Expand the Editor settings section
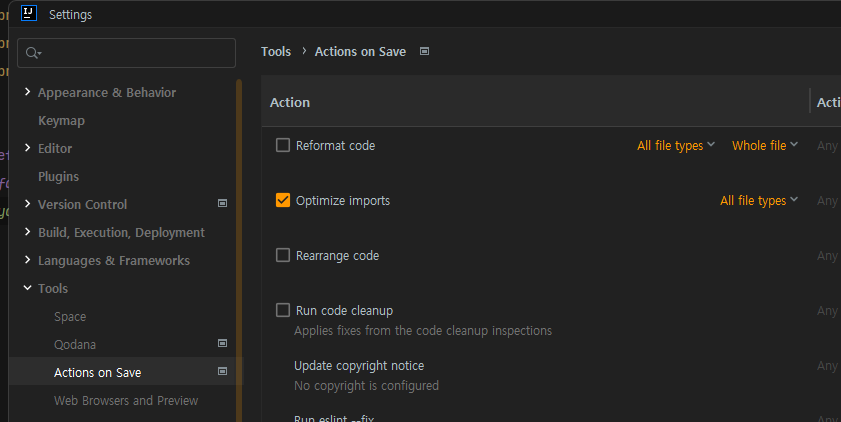This screenshot has height=422, width=841. click(x=27, y=148)
